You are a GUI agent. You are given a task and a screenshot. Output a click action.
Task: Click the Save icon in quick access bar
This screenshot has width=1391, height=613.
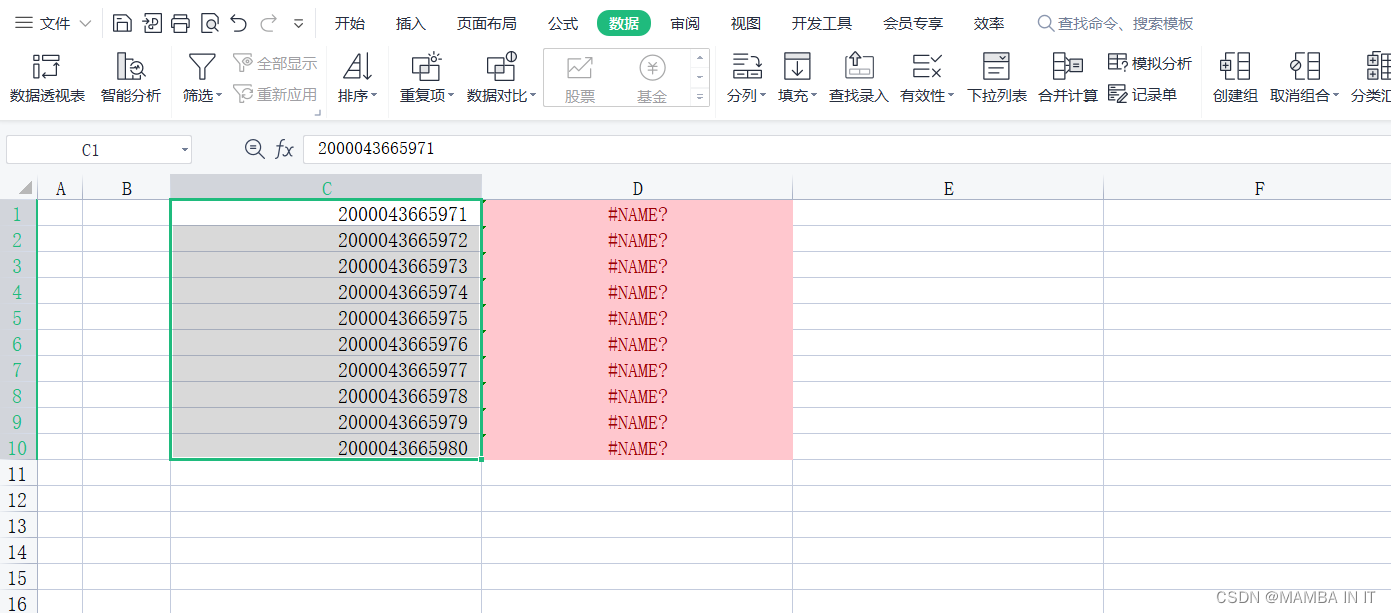tap(122, 23)
